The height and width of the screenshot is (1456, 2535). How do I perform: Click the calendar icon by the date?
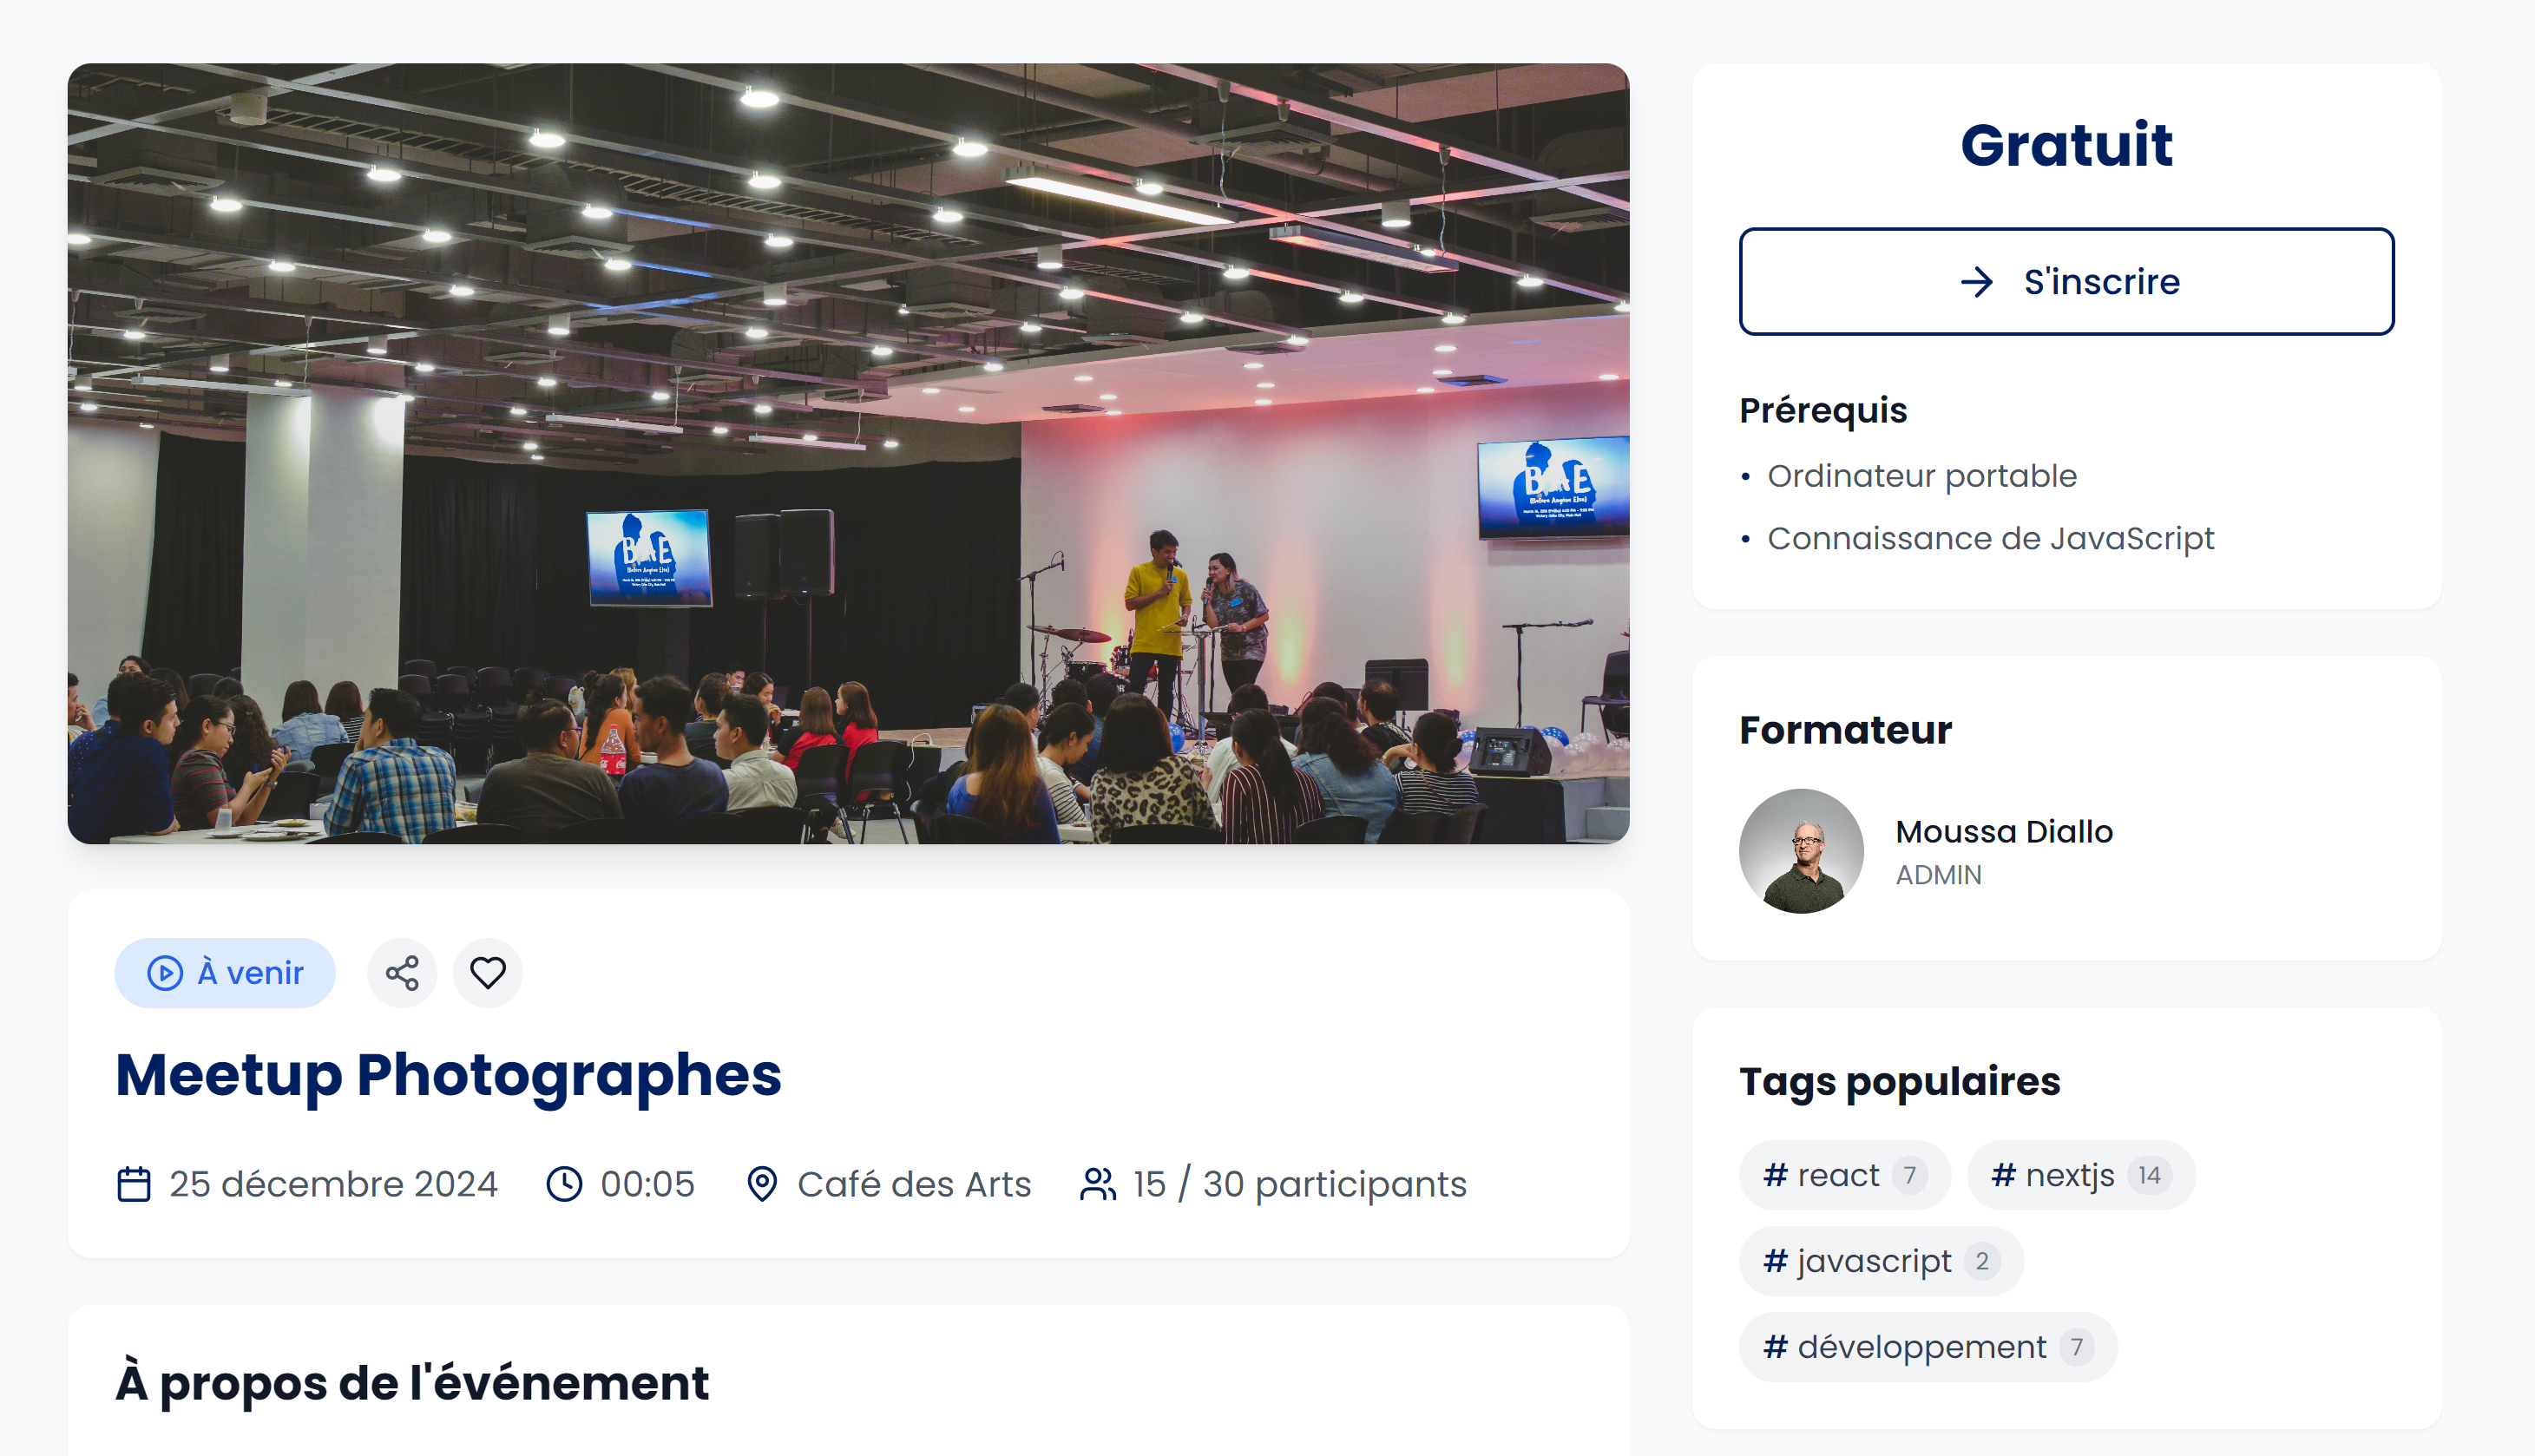tap(134, 1184)
